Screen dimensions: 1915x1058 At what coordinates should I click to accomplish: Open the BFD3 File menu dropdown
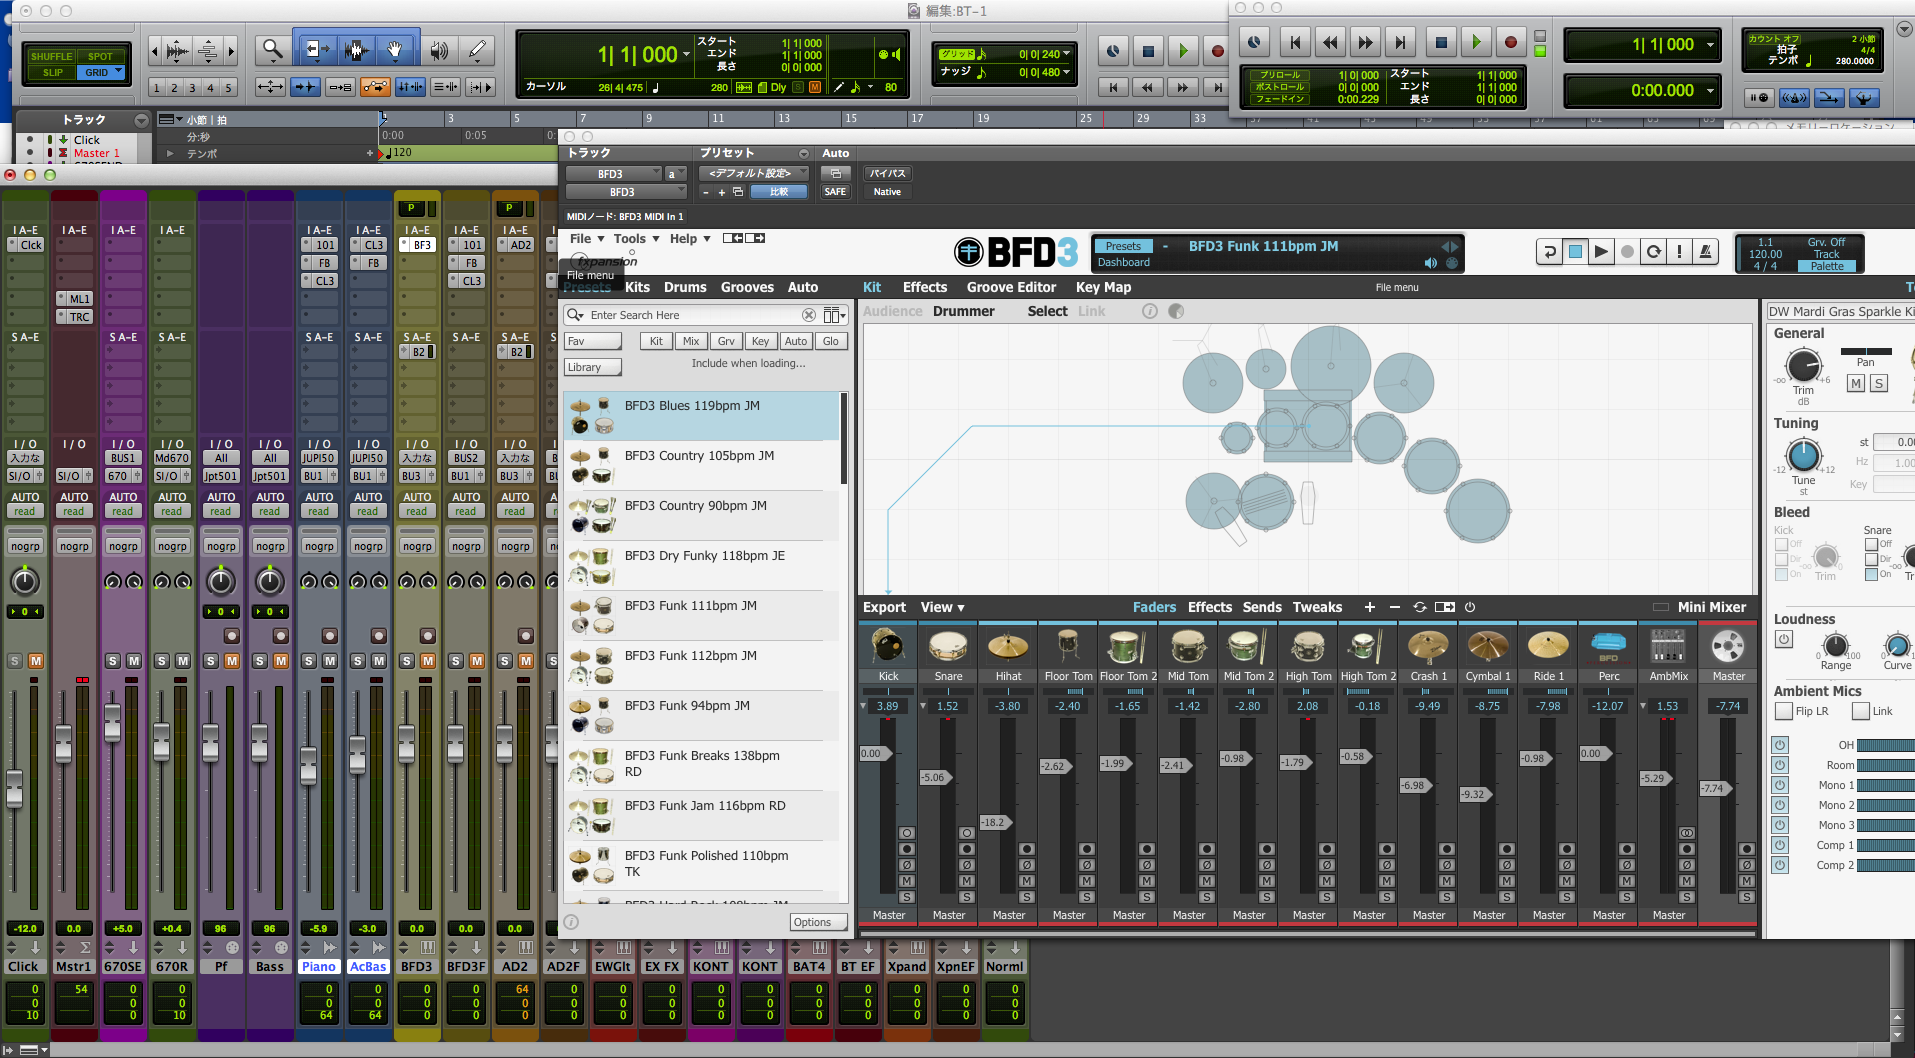587,238
